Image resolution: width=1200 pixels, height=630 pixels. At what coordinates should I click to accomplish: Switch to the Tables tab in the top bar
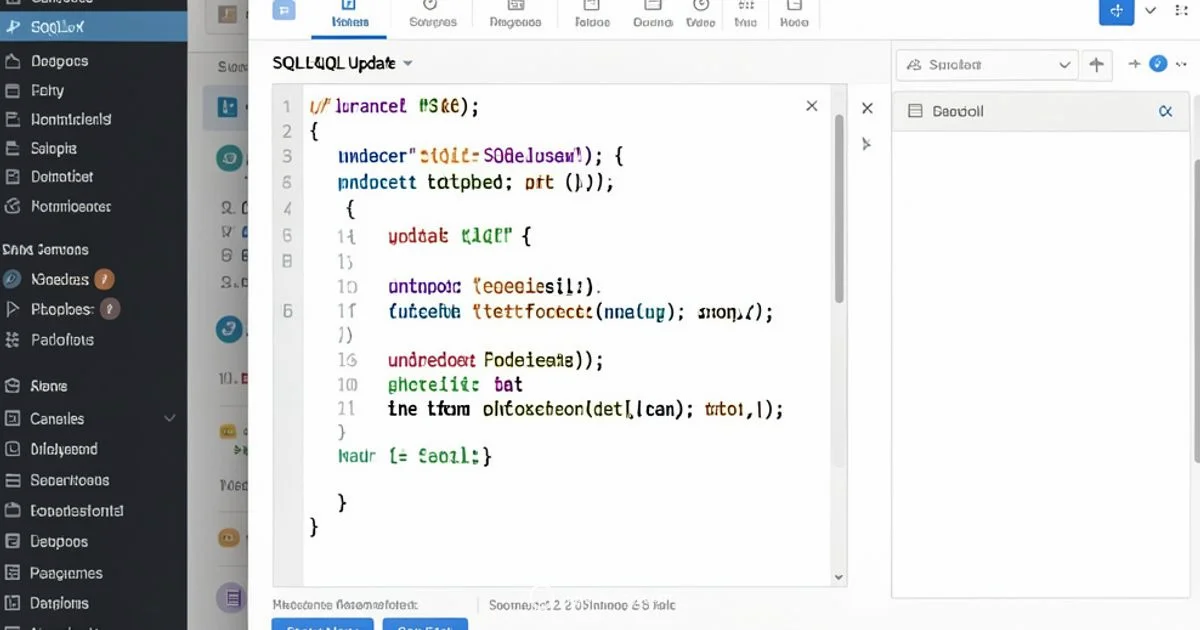click(x=350, y=16)
